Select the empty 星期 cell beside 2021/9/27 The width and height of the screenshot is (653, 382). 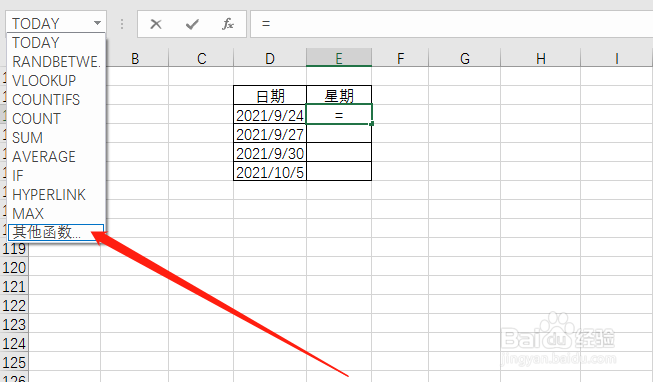click(339, 134)
